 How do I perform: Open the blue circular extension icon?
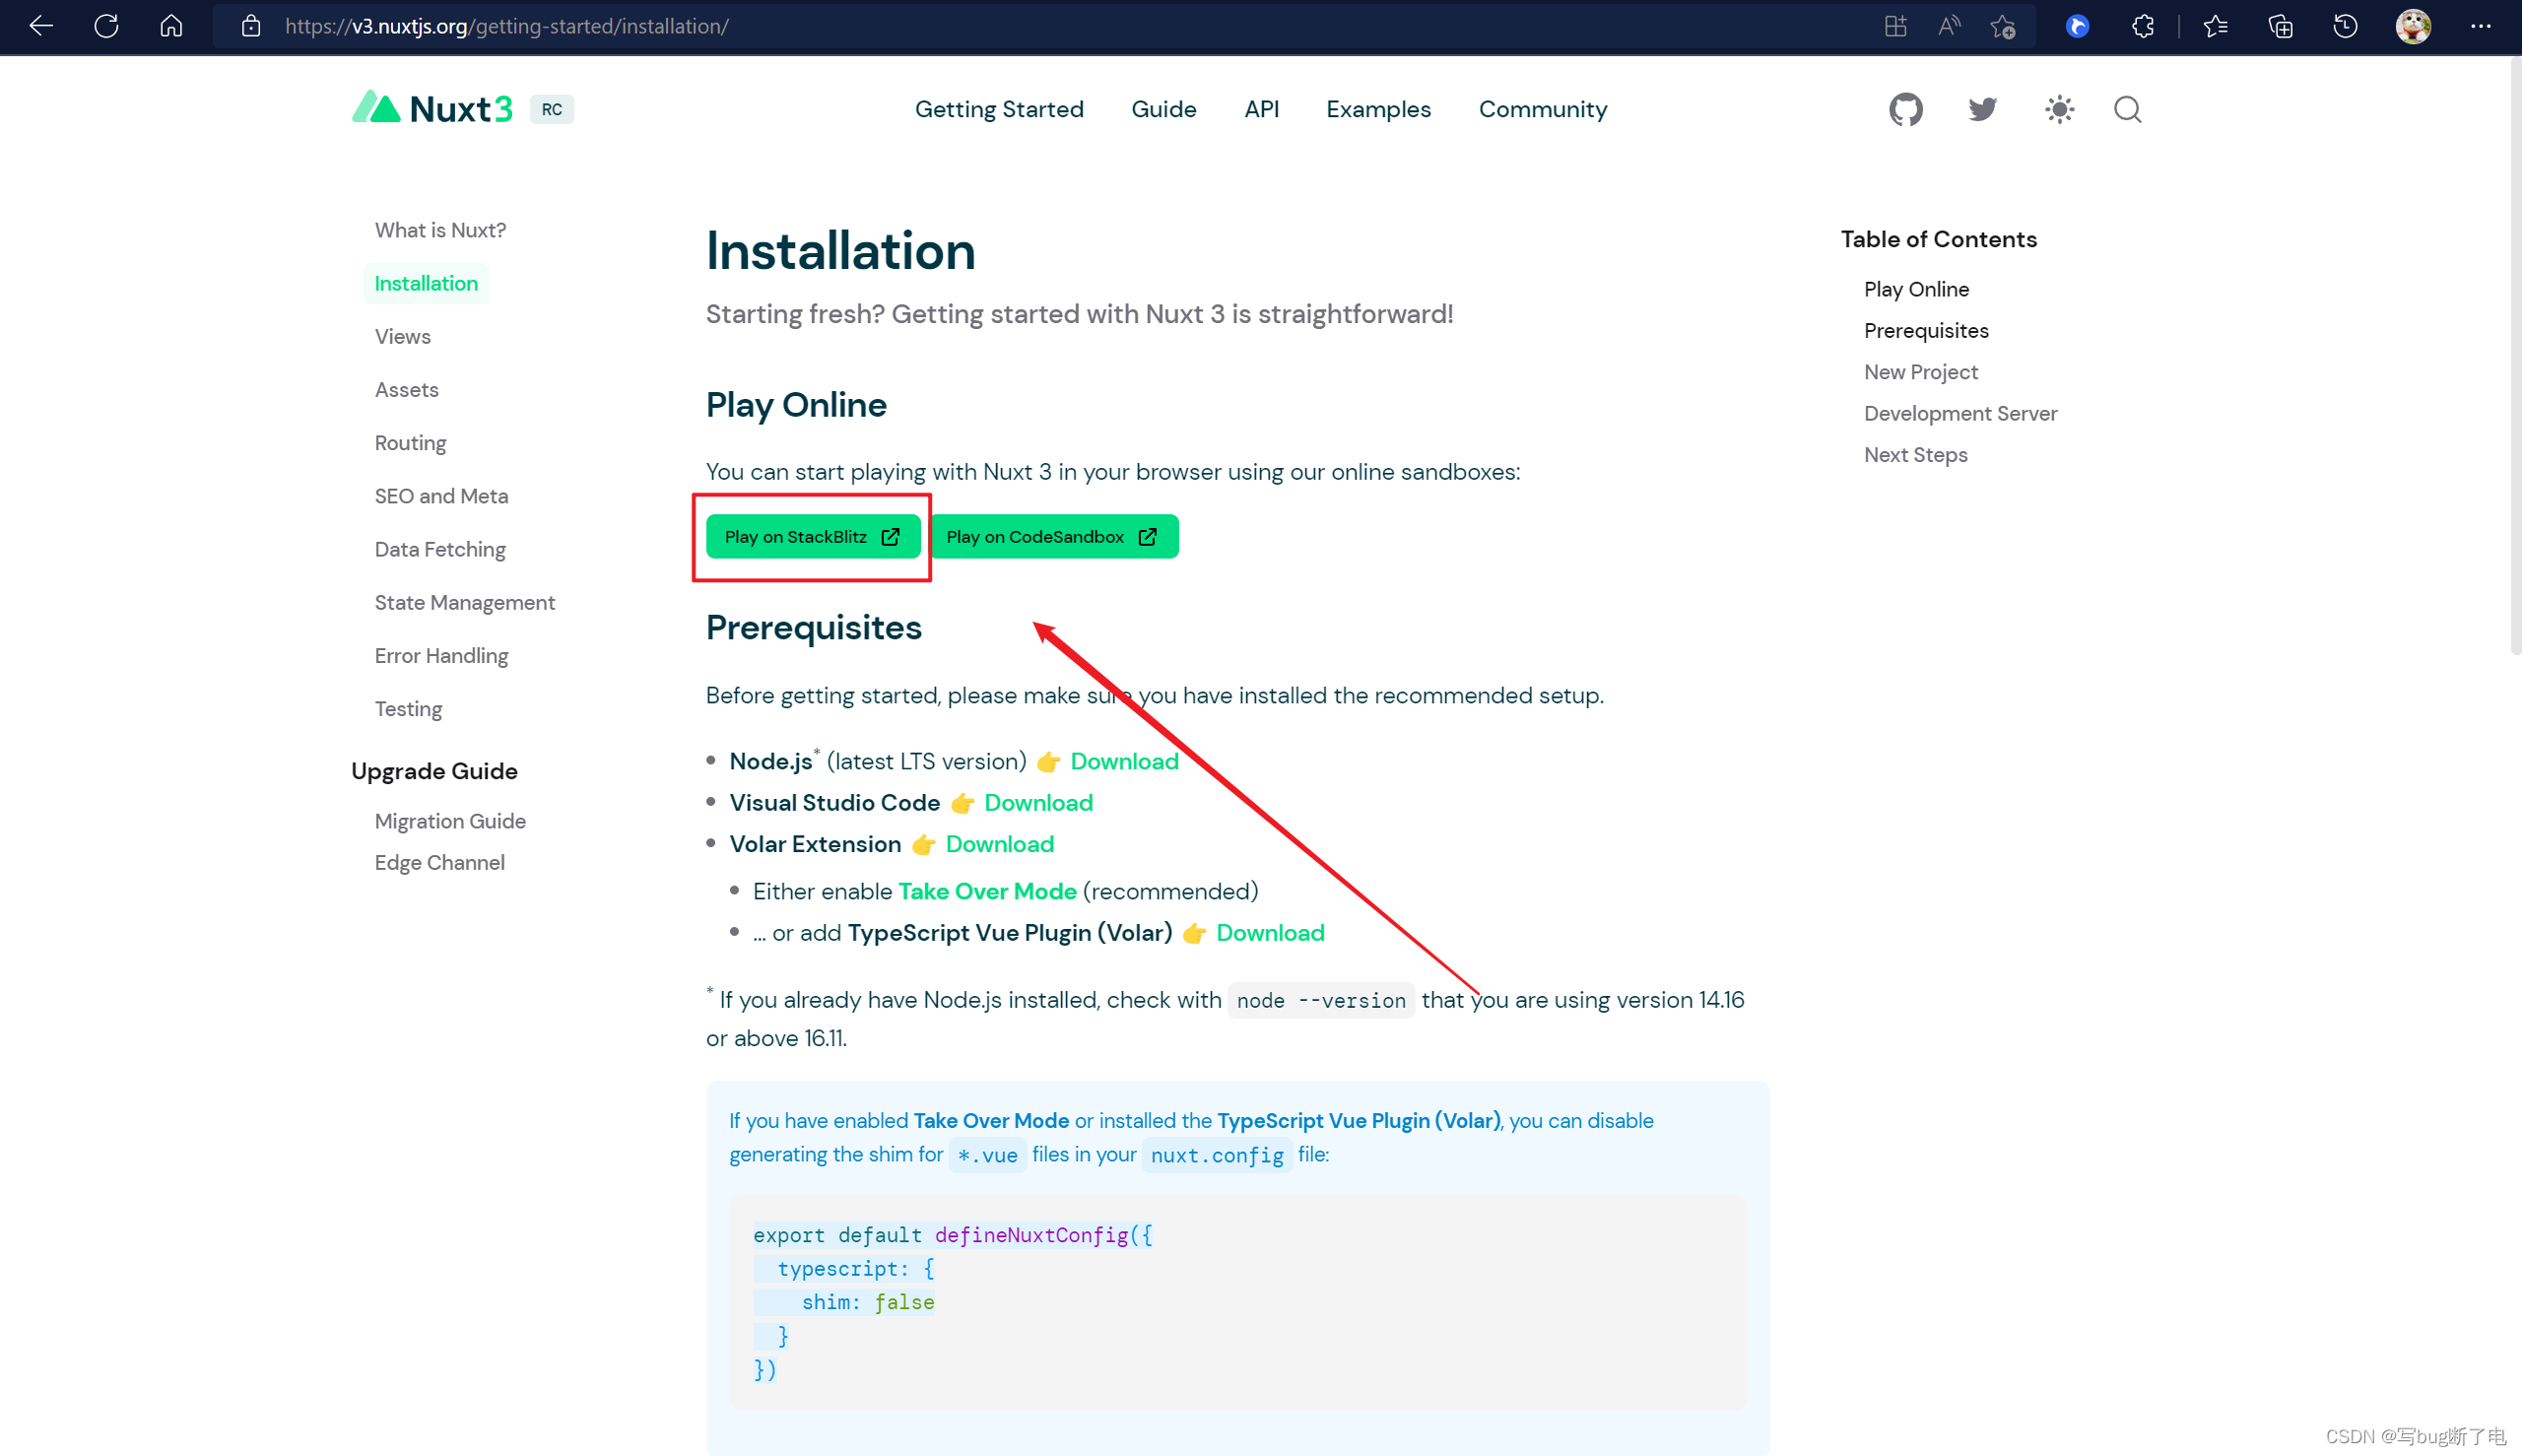point(2077,26)
